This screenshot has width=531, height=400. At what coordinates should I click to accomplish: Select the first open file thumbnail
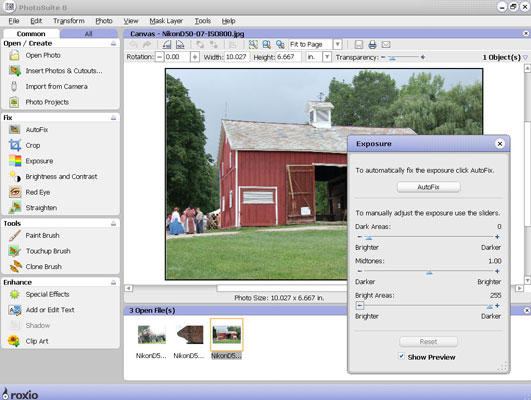pos(152,335)
